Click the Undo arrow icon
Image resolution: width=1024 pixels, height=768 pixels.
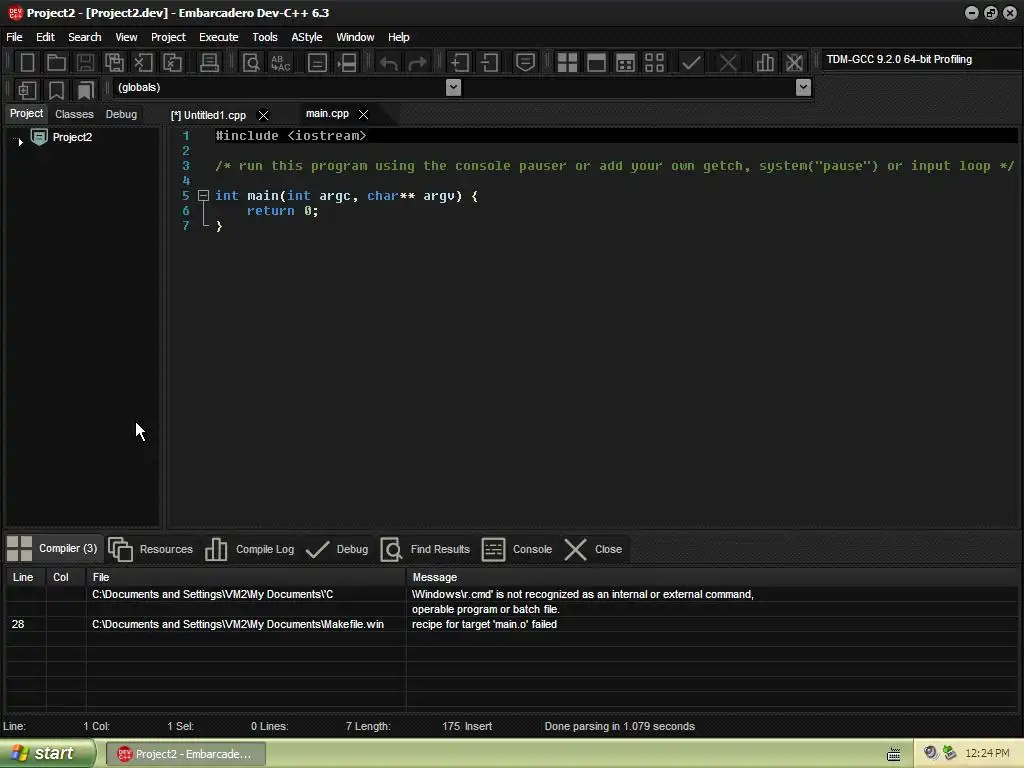[x=389, y=63]
